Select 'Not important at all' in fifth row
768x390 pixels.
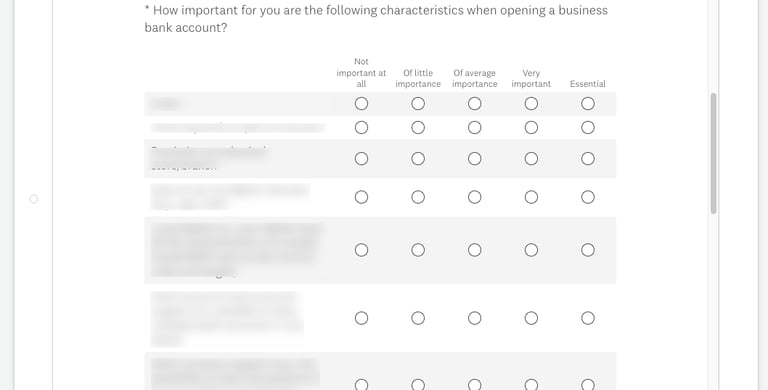pyautogui.click(x=361, y=250)
